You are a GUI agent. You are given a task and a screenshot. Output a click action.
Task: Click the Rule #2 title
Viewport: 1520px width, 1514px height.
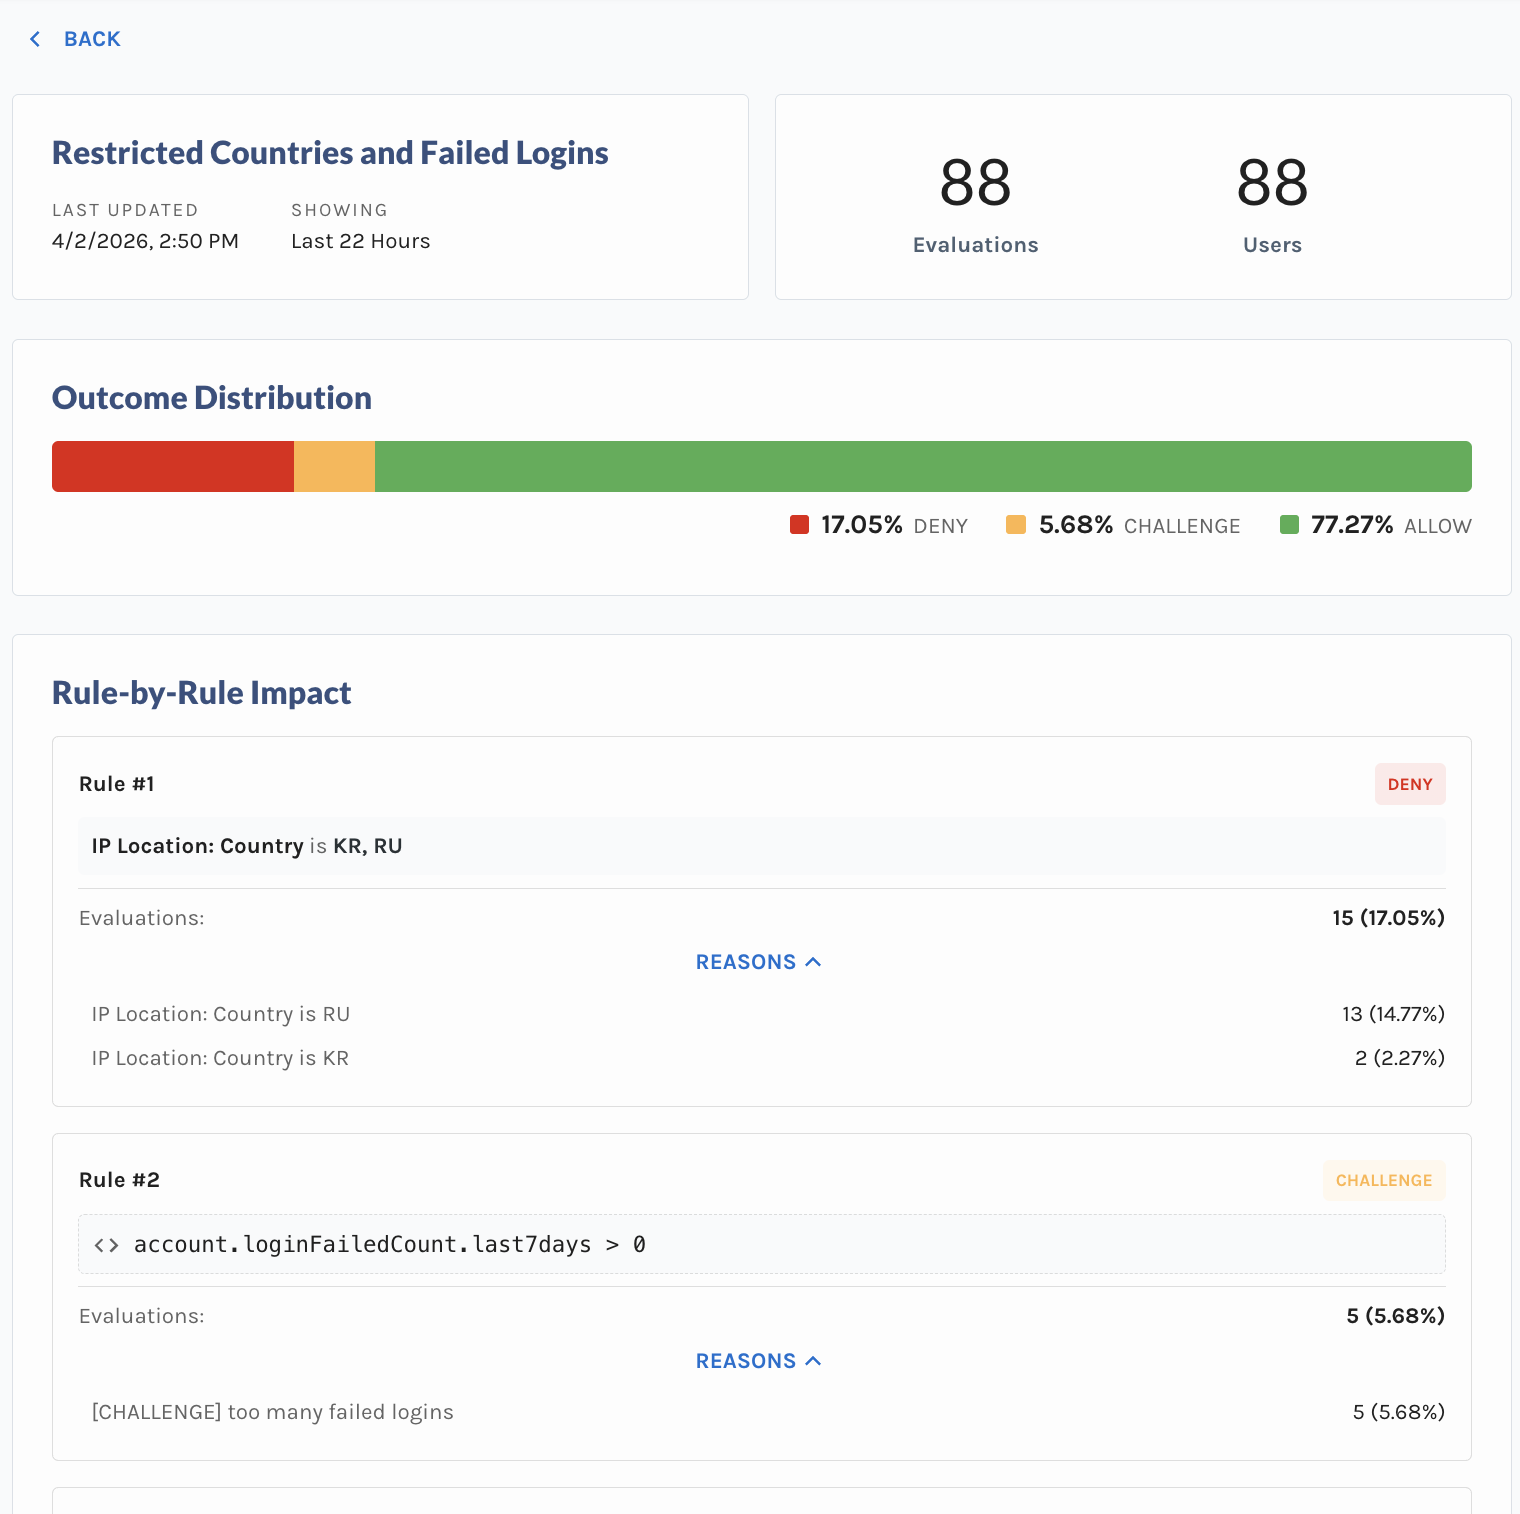[x=119, y=1180]
